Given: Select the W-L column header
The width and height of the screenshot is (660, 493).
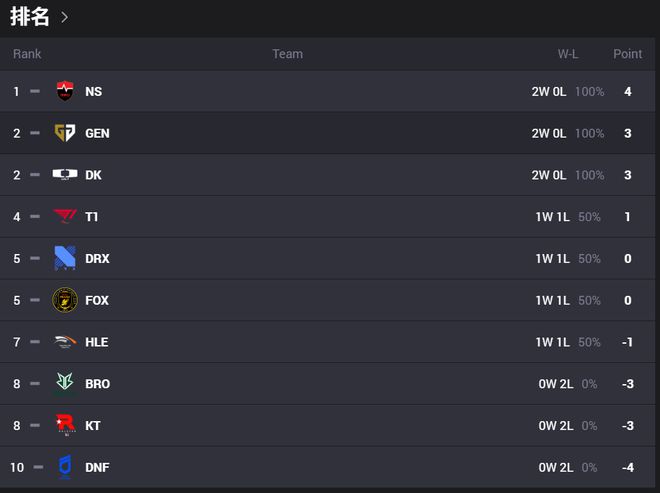Looking at the screenshot, I should pos(568,54).
